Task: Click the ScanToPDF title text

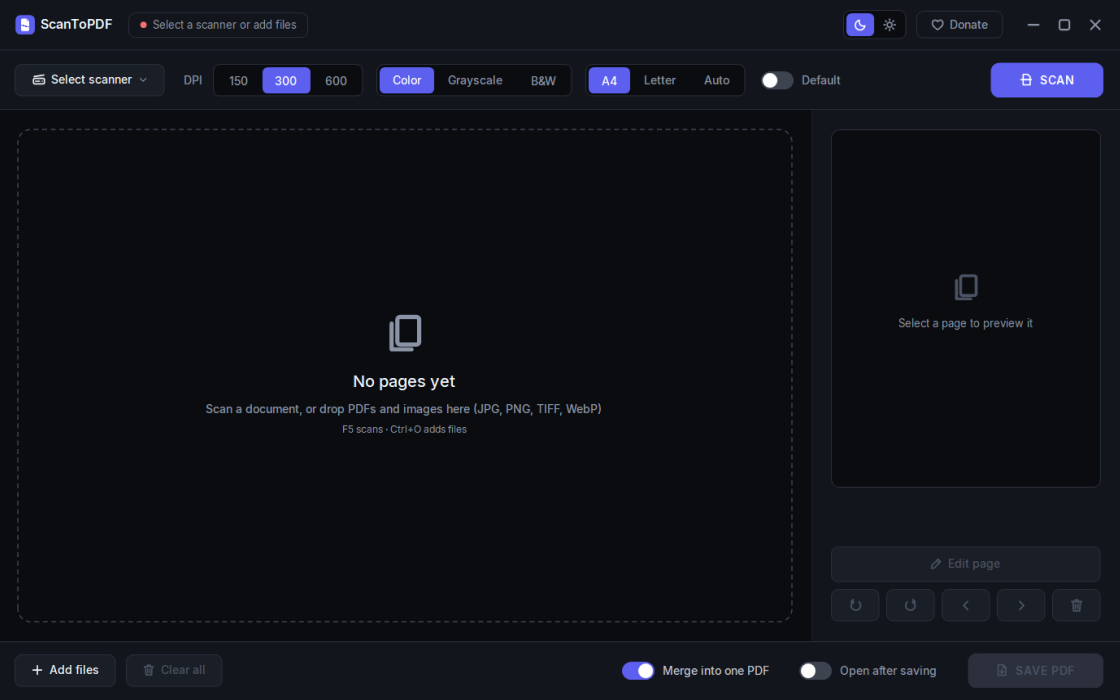Action: (76, 24)
